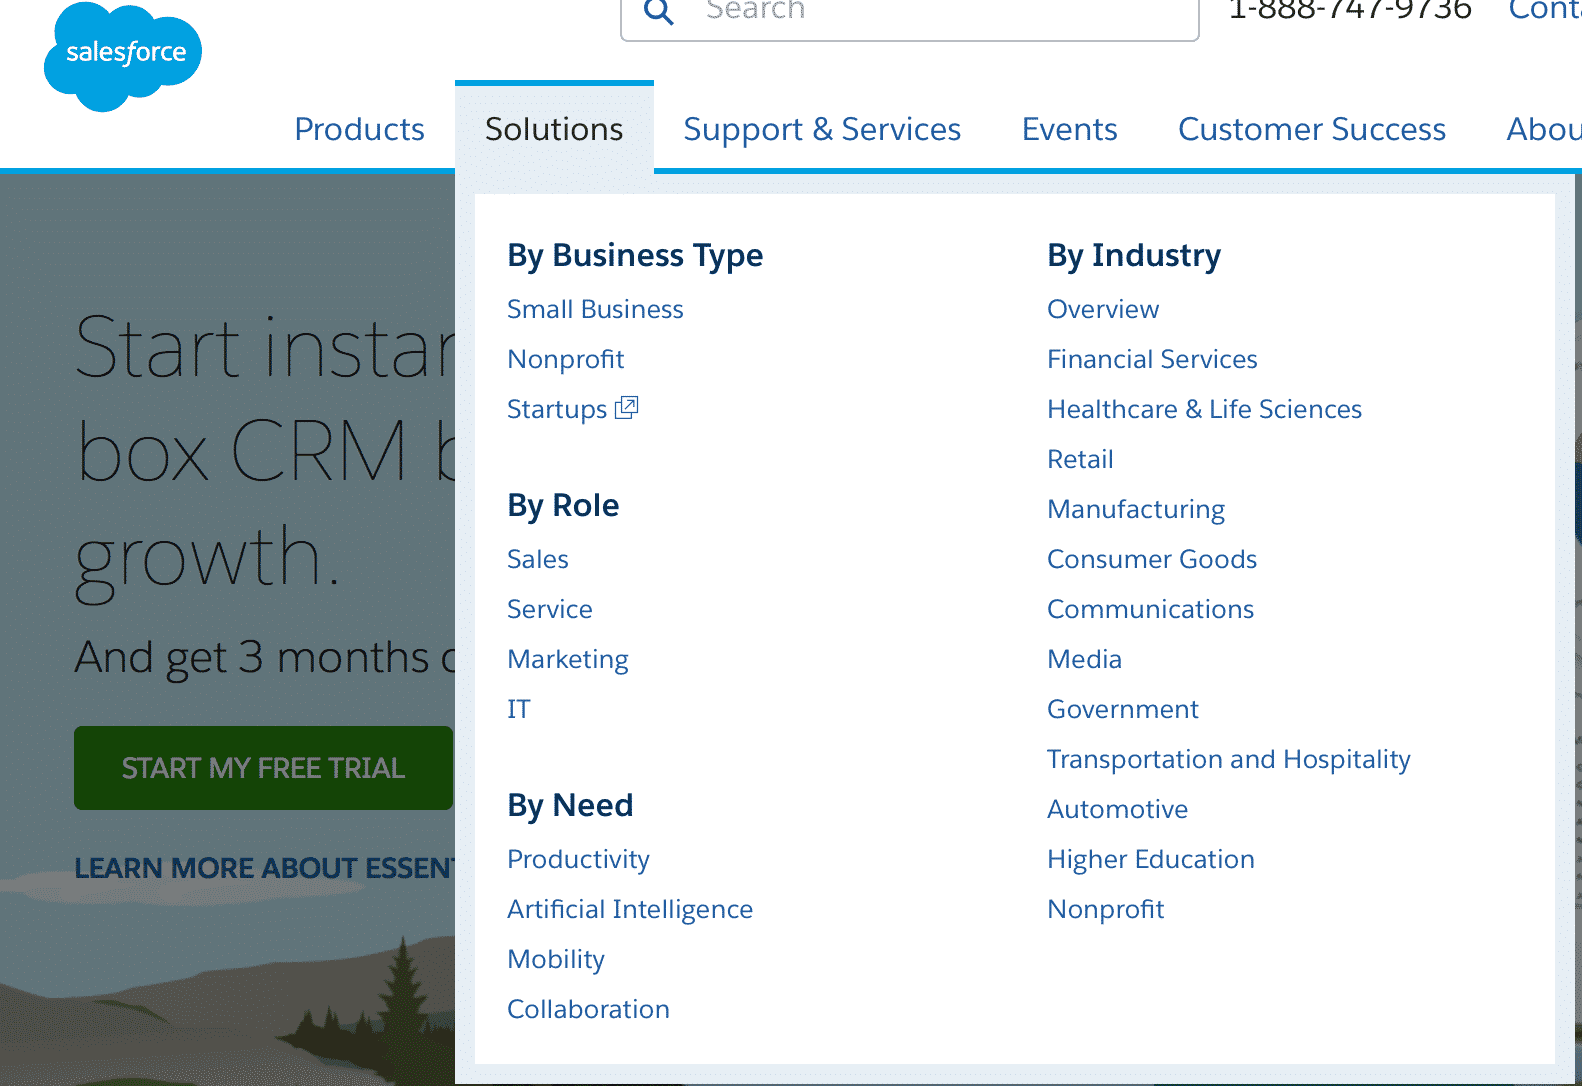1582x1086 pixels.
Task: Click the By Business Type heading
Action: click(x=635, y=255)
